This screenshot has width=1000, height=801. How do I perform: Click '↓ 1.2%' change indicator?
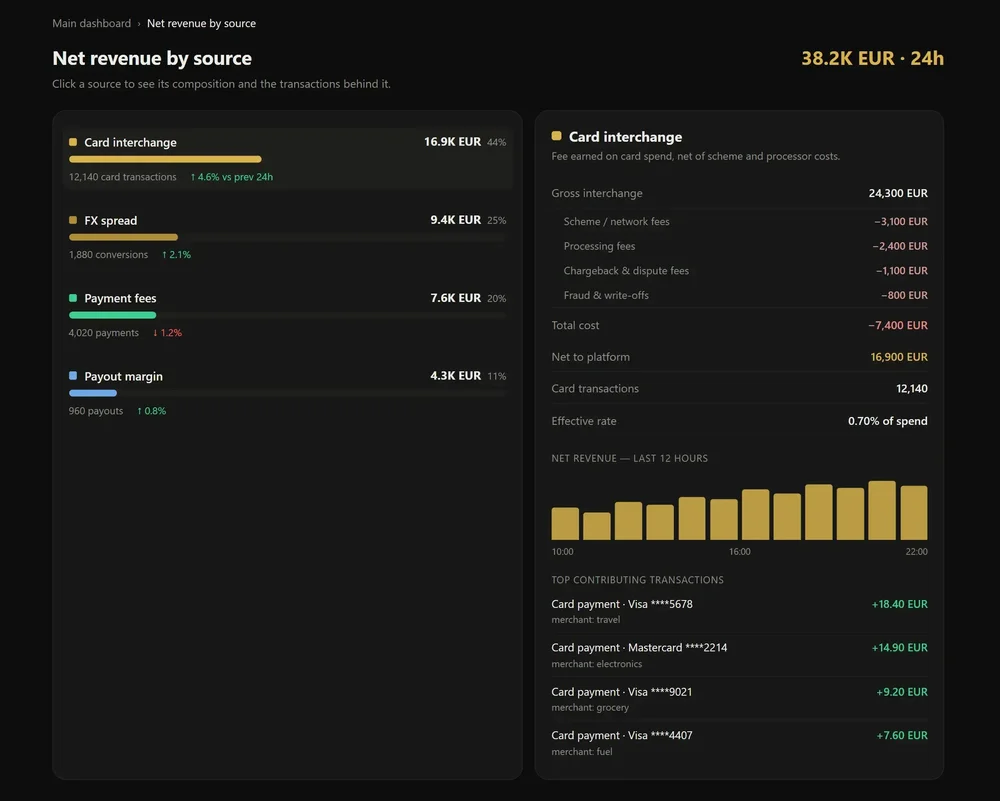point(167,332)
